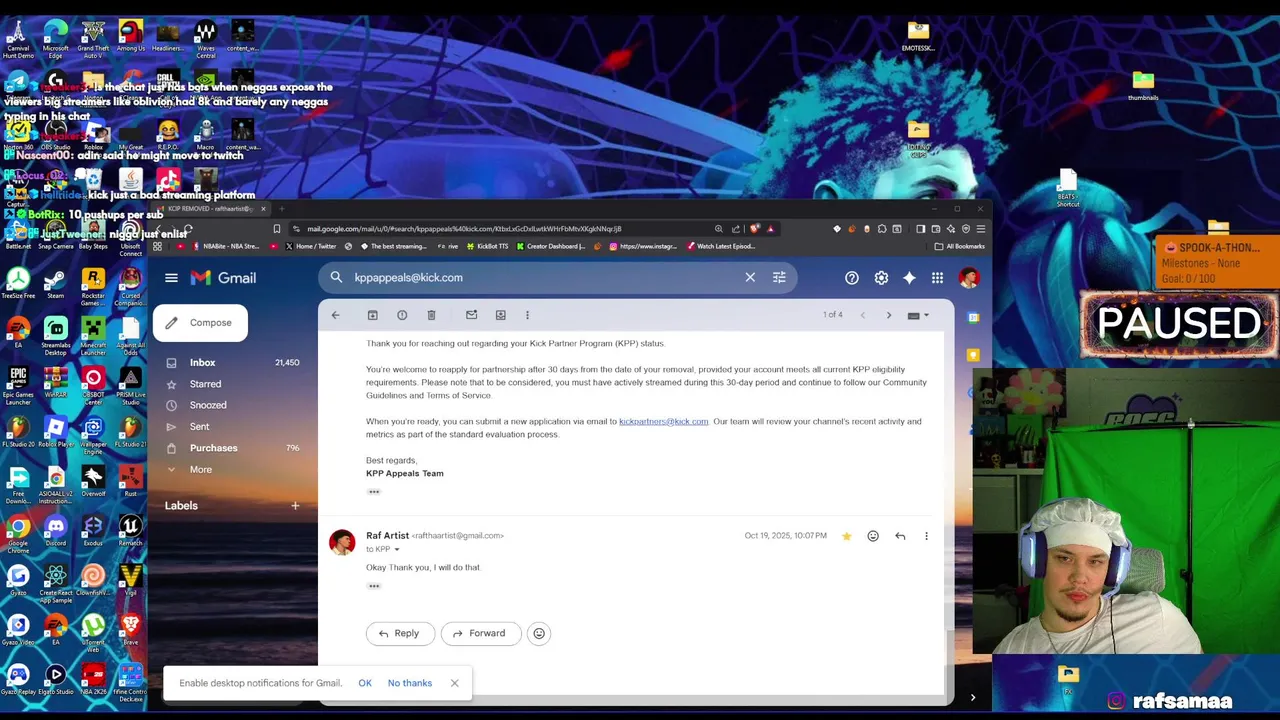Open Gmail Support help icon

pos(852,278)
